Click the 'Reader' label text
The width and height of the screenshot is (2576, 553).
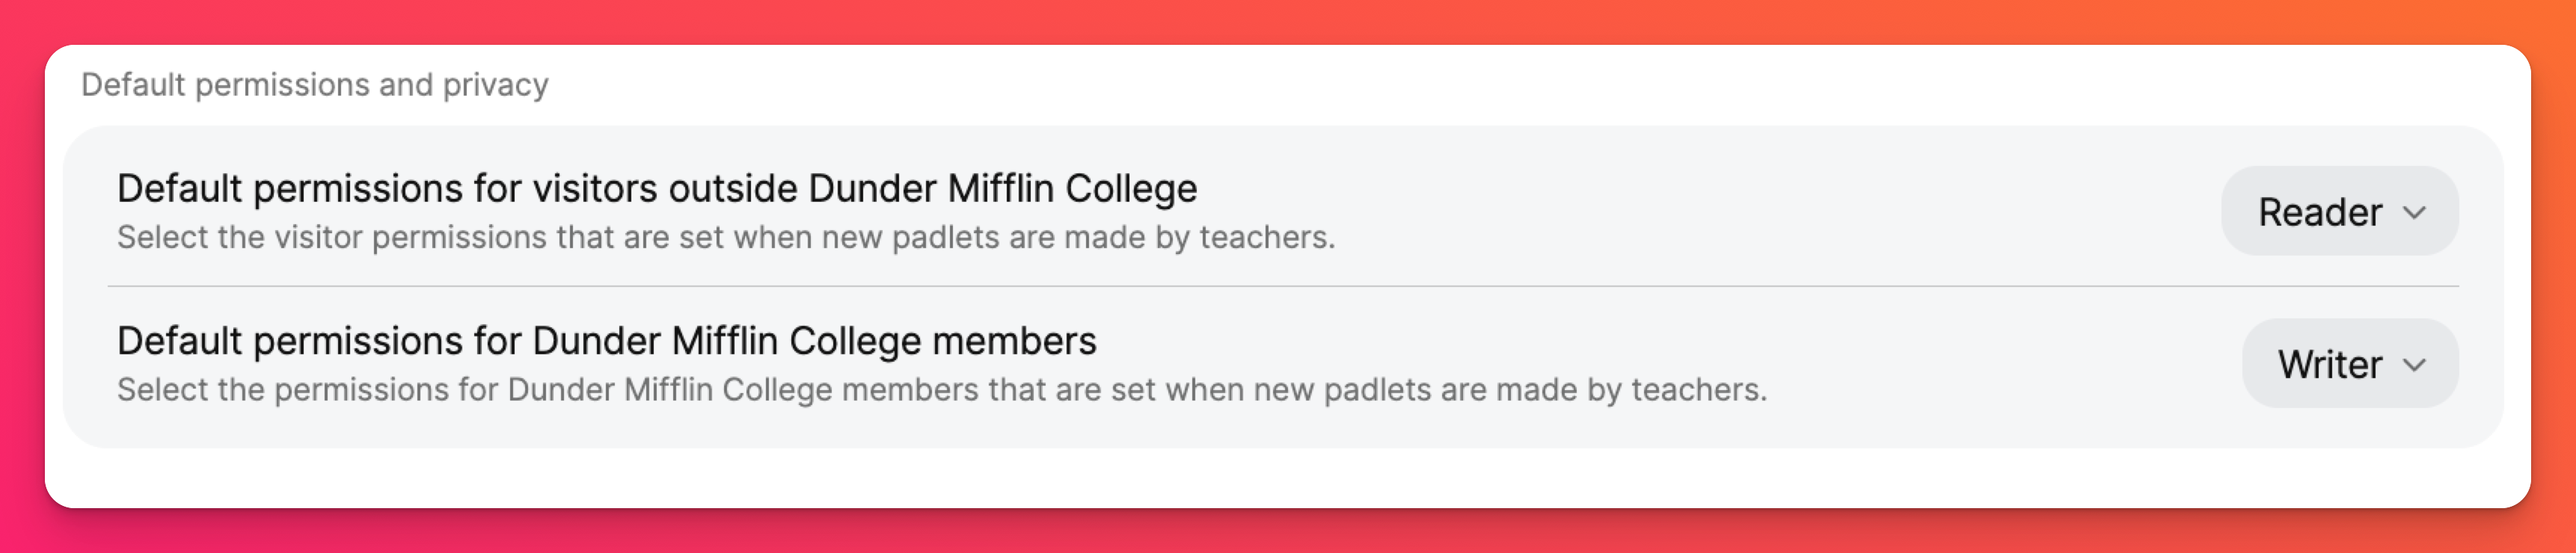pos(2319,212)
